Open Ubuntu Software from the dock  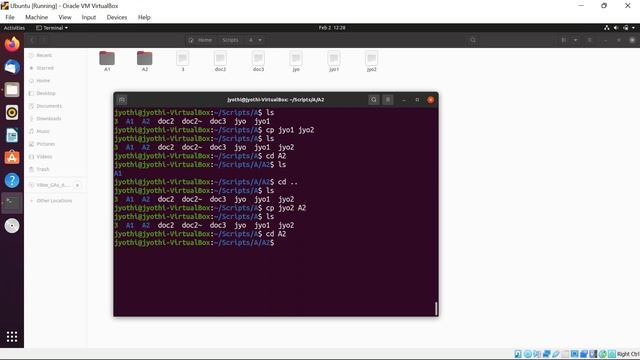[12, 158]
